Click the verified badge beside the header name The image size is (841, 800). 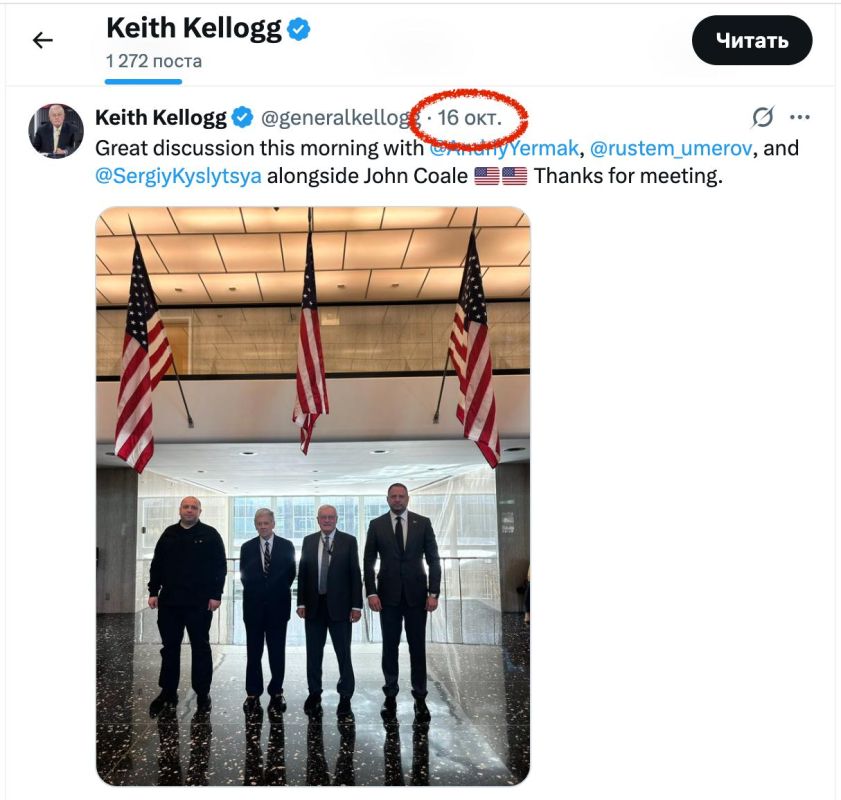(x=300, y=27)
